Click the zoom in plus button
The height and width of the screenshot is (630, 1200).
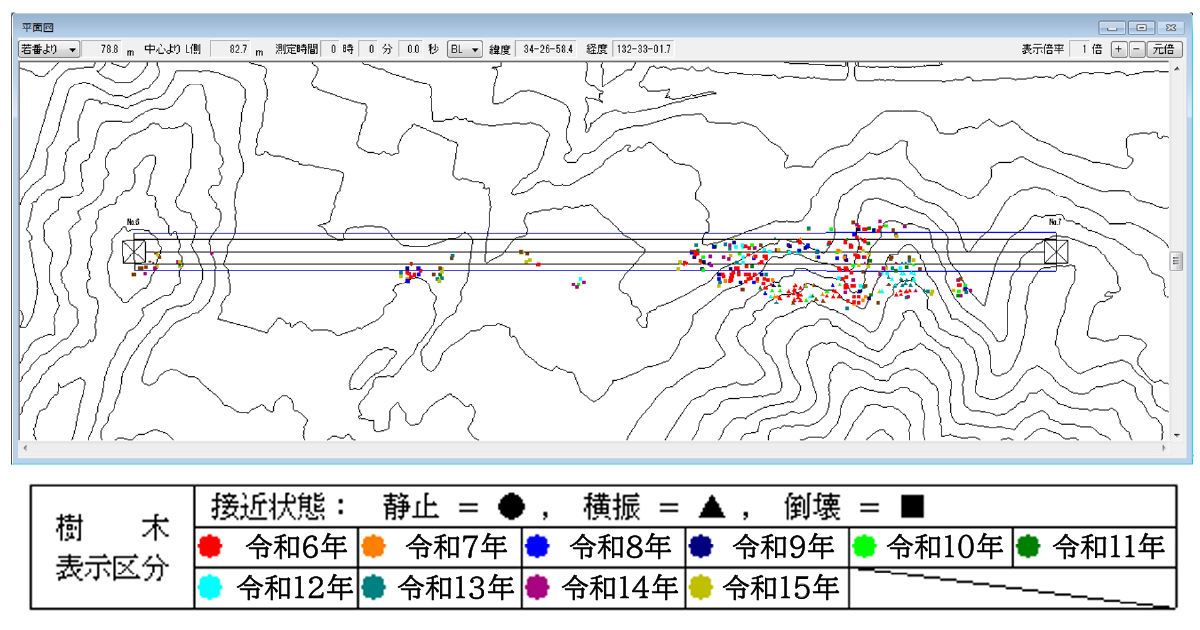click(1118, 49)
